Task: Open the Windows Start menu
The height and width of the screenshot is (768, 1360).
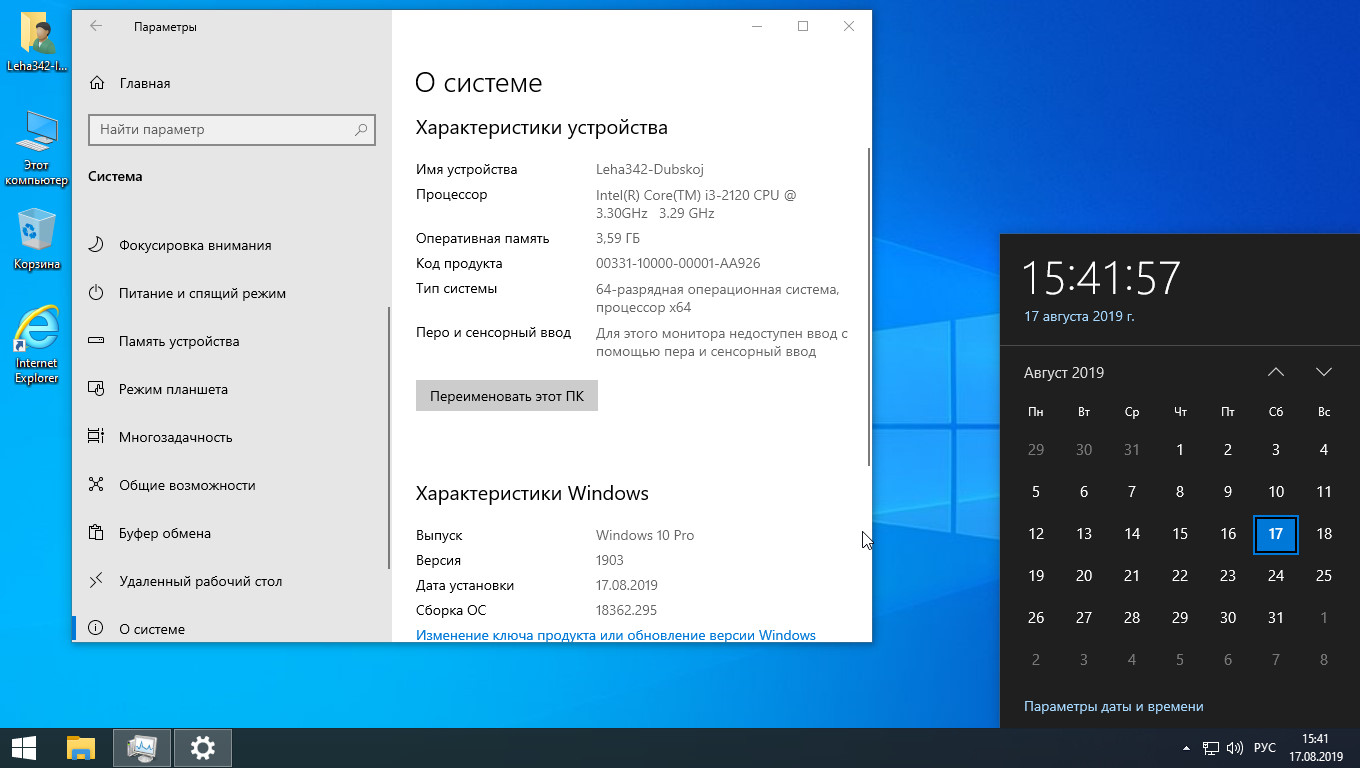Action: point(24,748)
